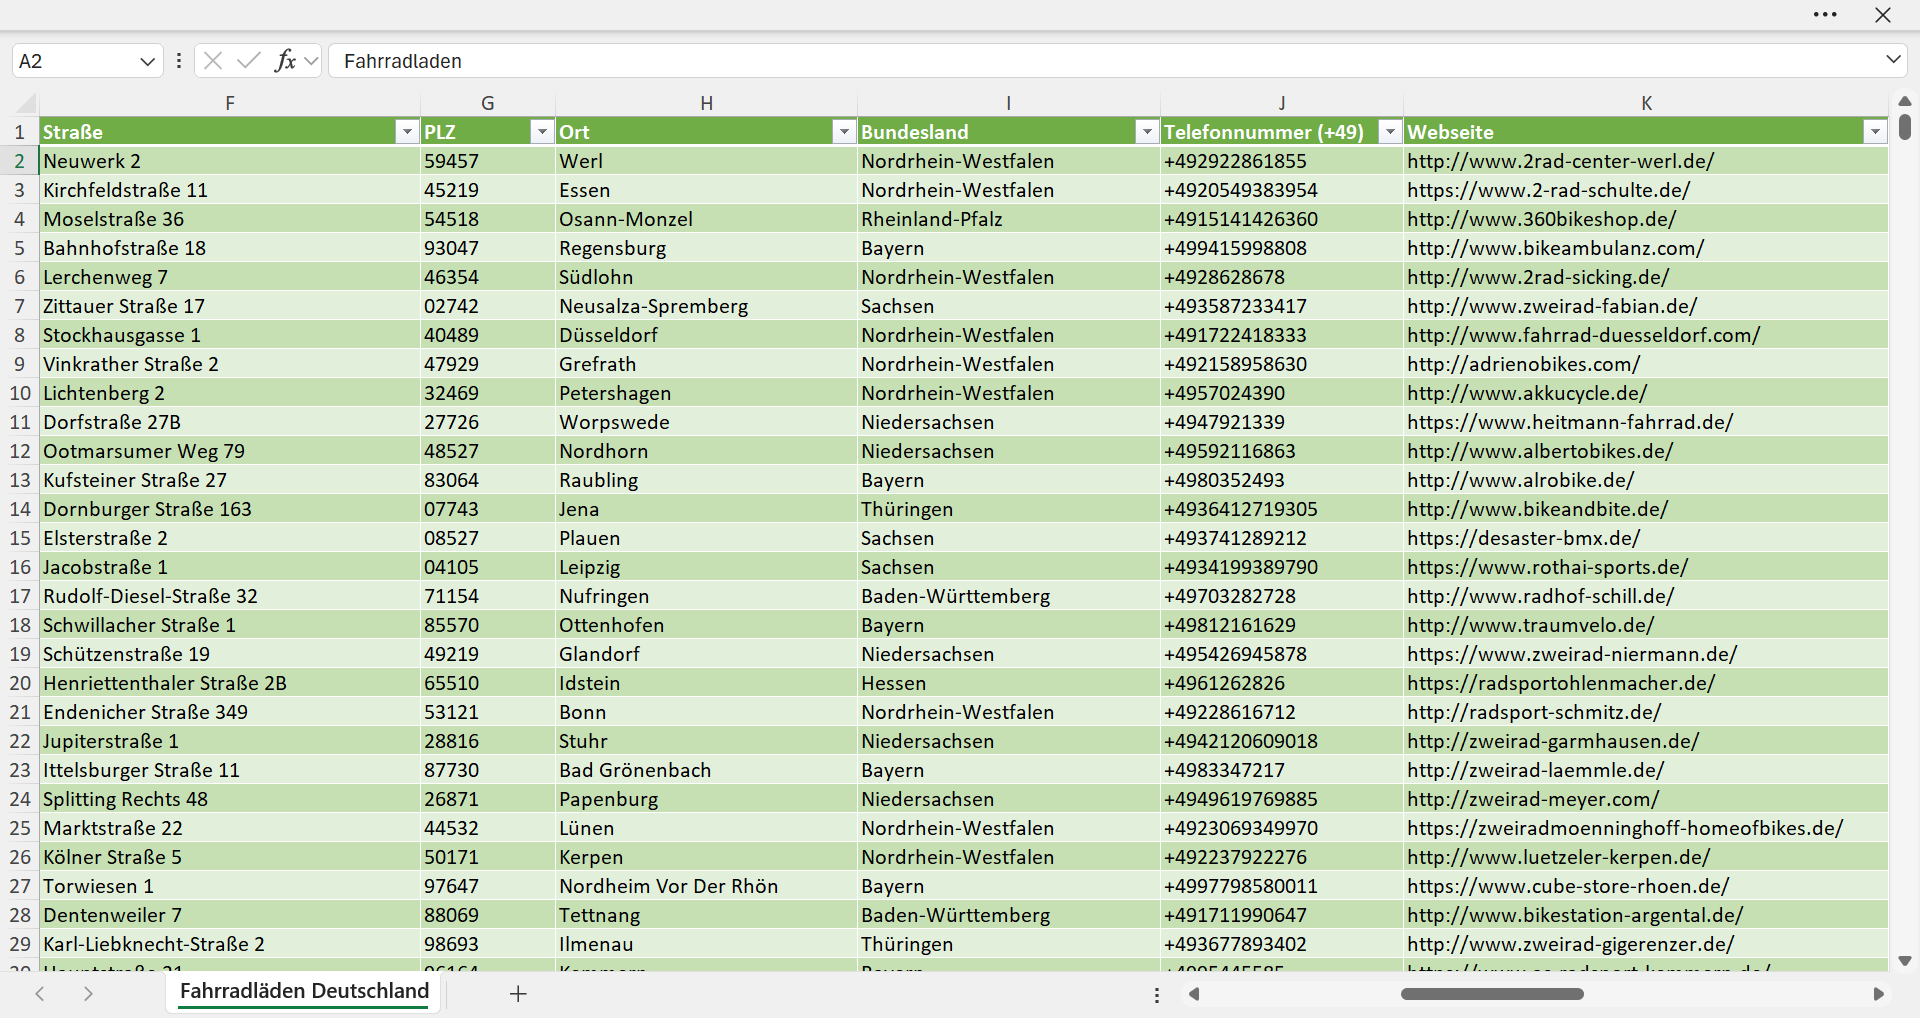The image size is (1920, 1018).
Task: Go to next sheet with right arrow
Action: (88, 994)
